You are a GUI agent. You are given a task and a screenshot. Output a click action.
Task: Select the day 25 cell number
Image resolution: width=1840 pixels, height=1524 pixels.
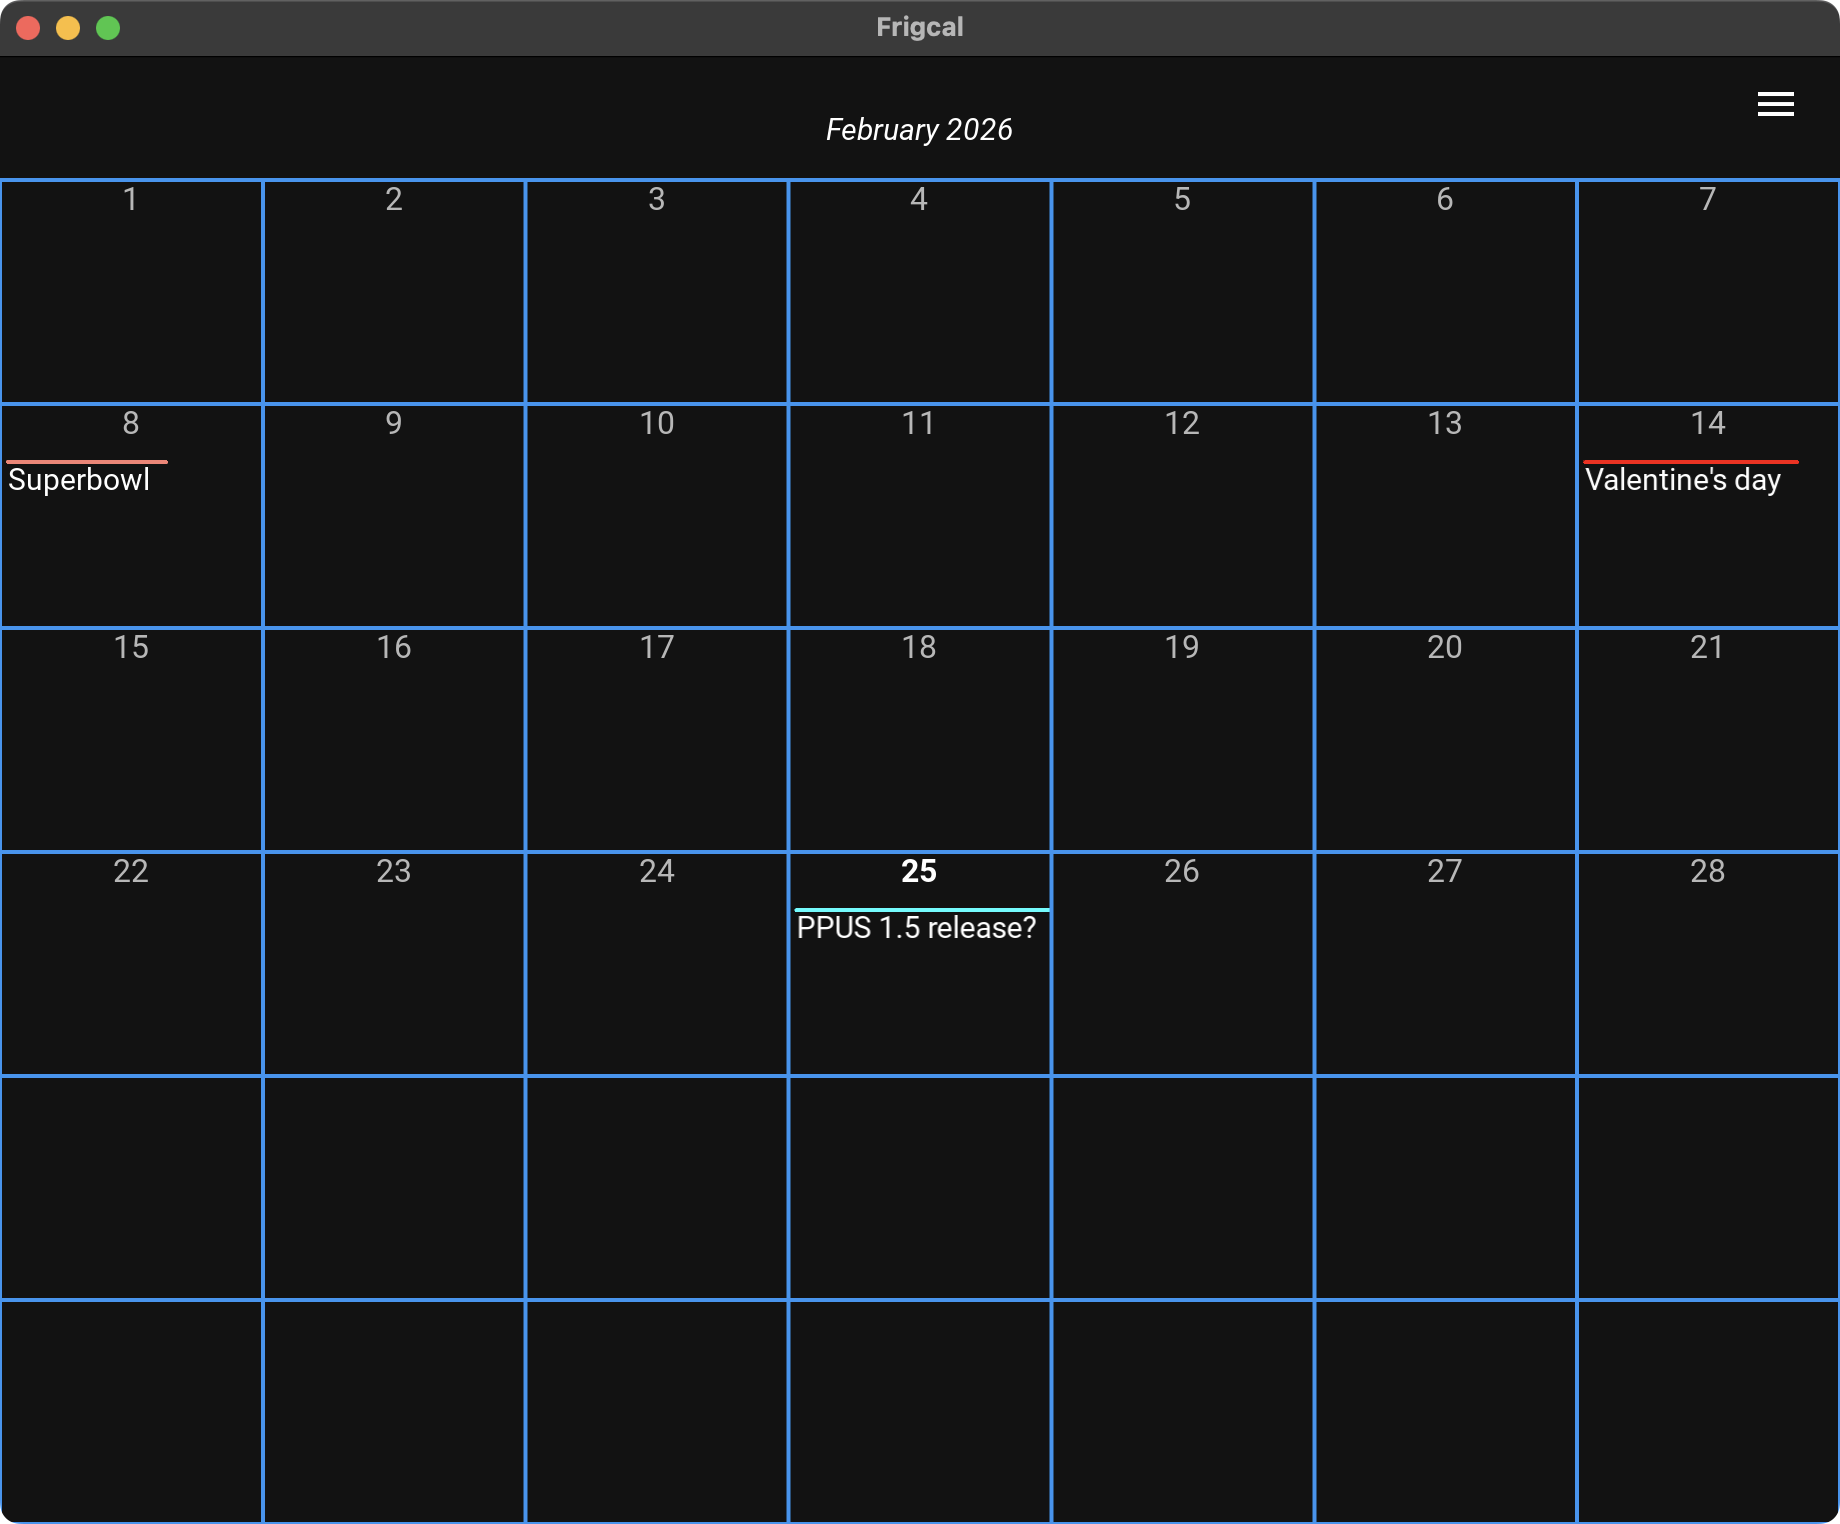pyautogui.click(x=919, y=871)
